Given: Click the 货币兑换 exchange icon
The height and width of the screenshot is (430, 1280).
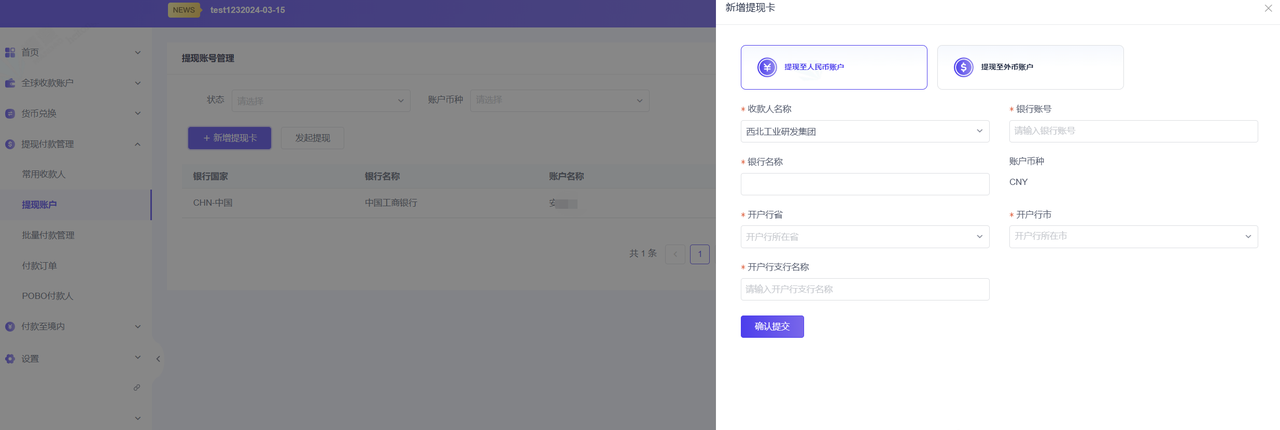Looking at the screenshot, I should point(10,114).
